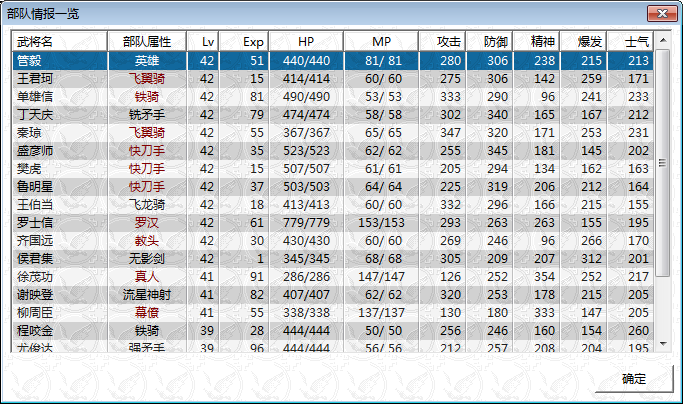Sort by 攻击 column header
The height and width of the screenshot is (404, 683).
pos(443,42)
